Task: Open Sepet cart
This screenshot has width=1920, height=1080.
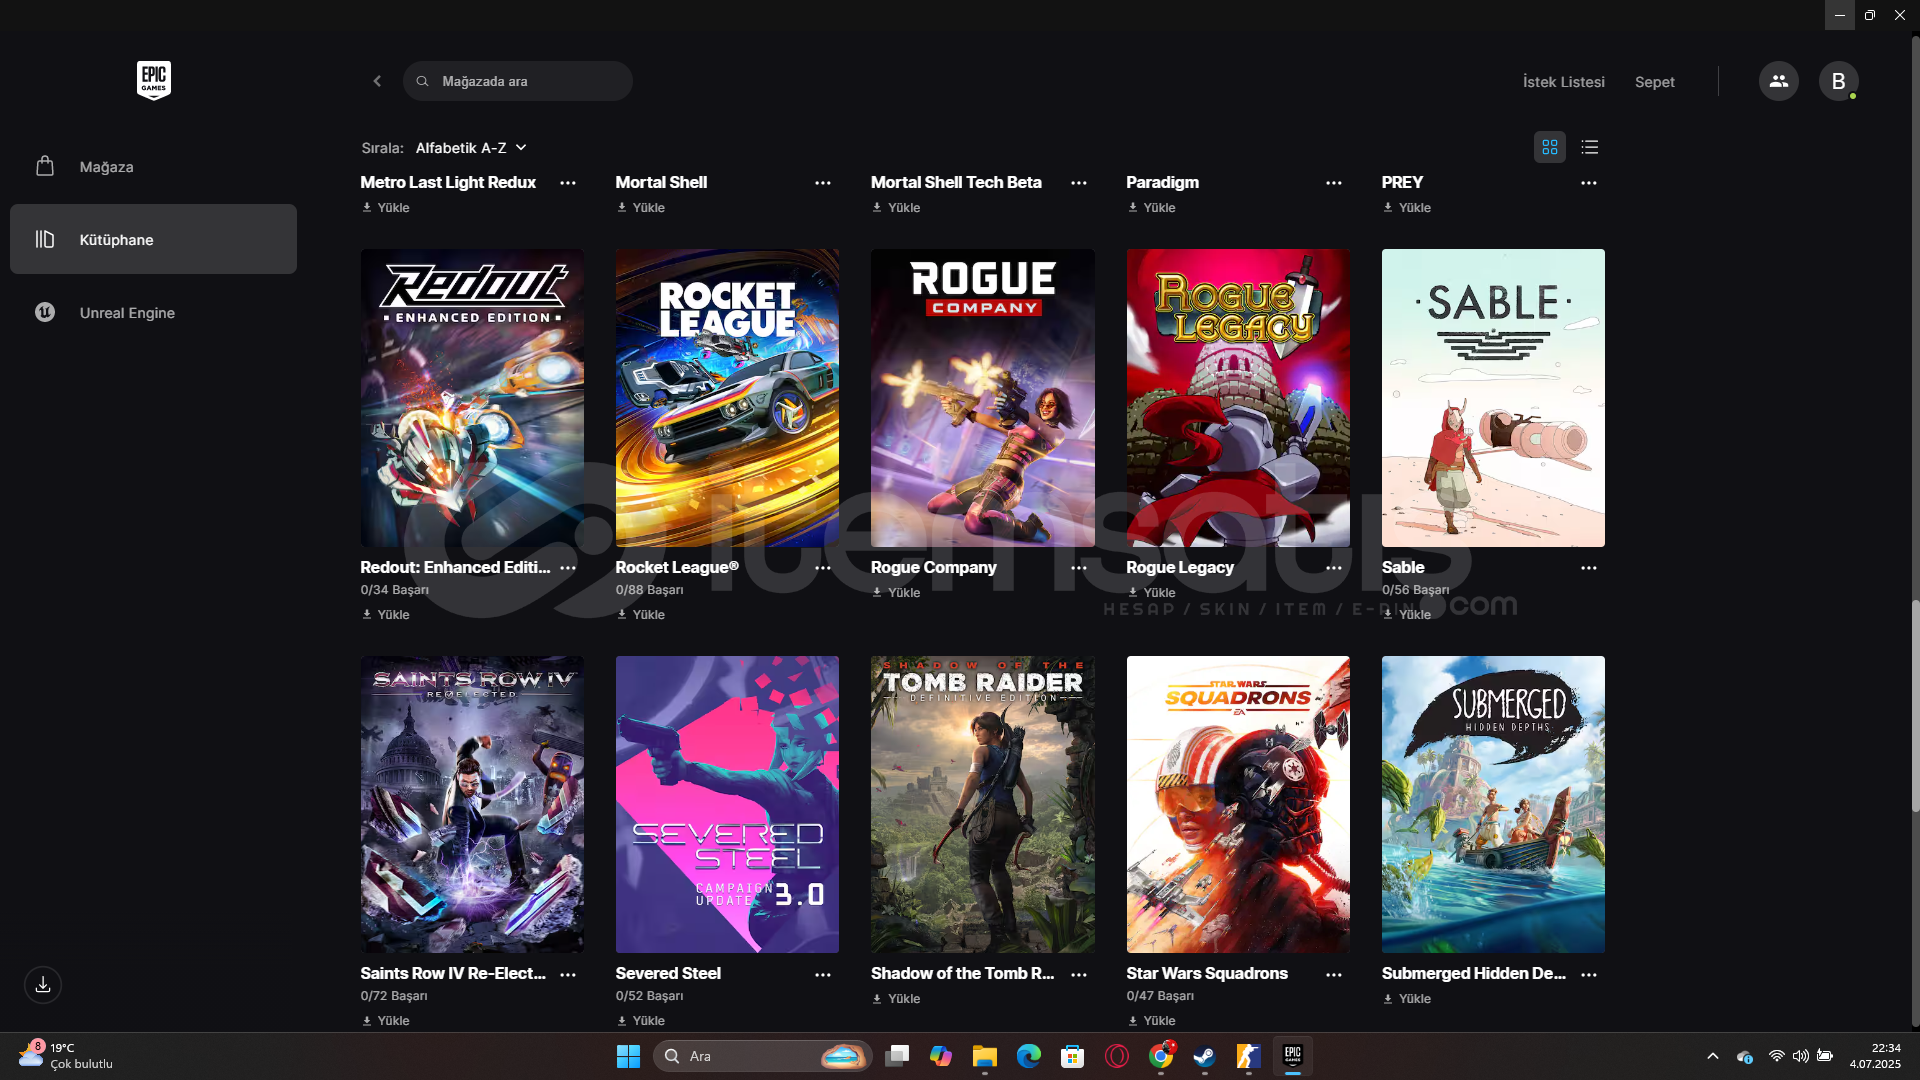Action: [1654, 82]
